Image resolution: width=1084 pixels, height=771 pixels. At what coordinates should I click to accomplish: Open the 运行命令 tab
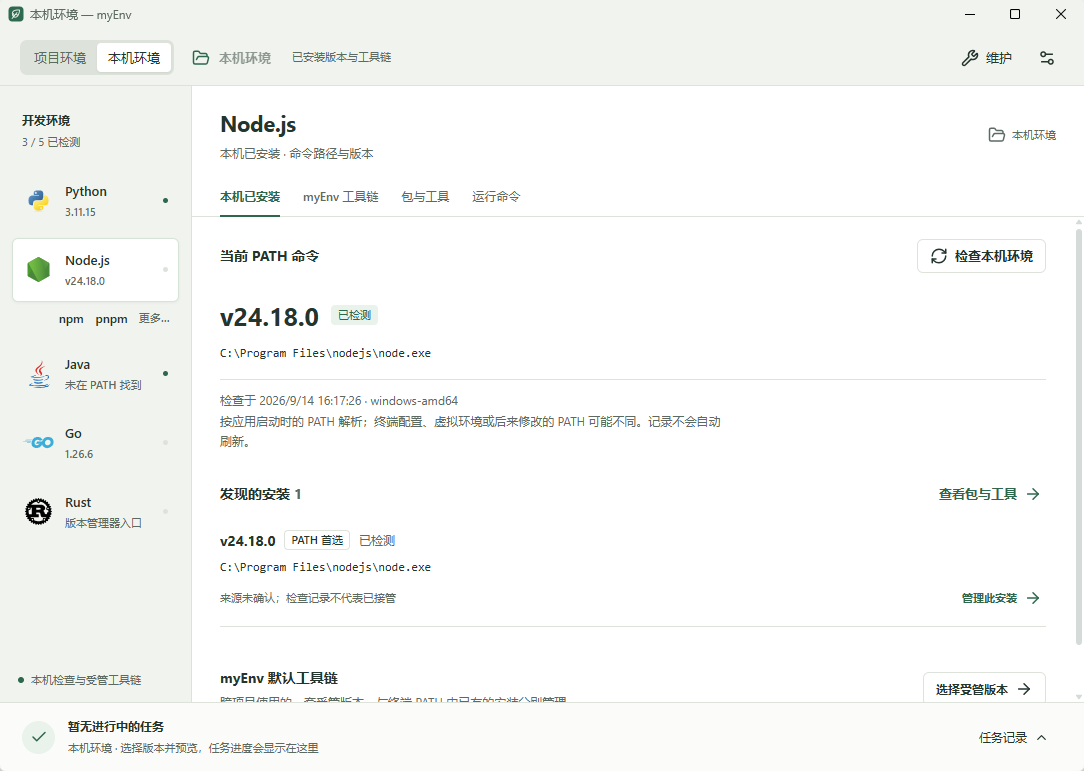(x=496, y=197)
